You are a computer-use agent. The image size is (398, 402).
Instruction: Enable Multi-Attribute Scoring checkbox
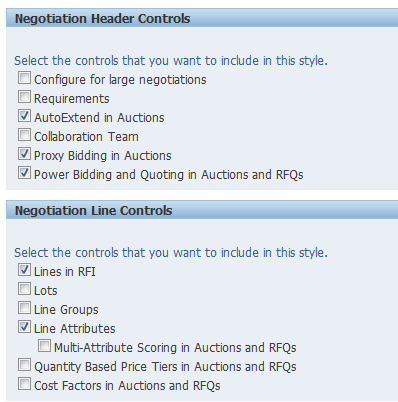point(44,346)
